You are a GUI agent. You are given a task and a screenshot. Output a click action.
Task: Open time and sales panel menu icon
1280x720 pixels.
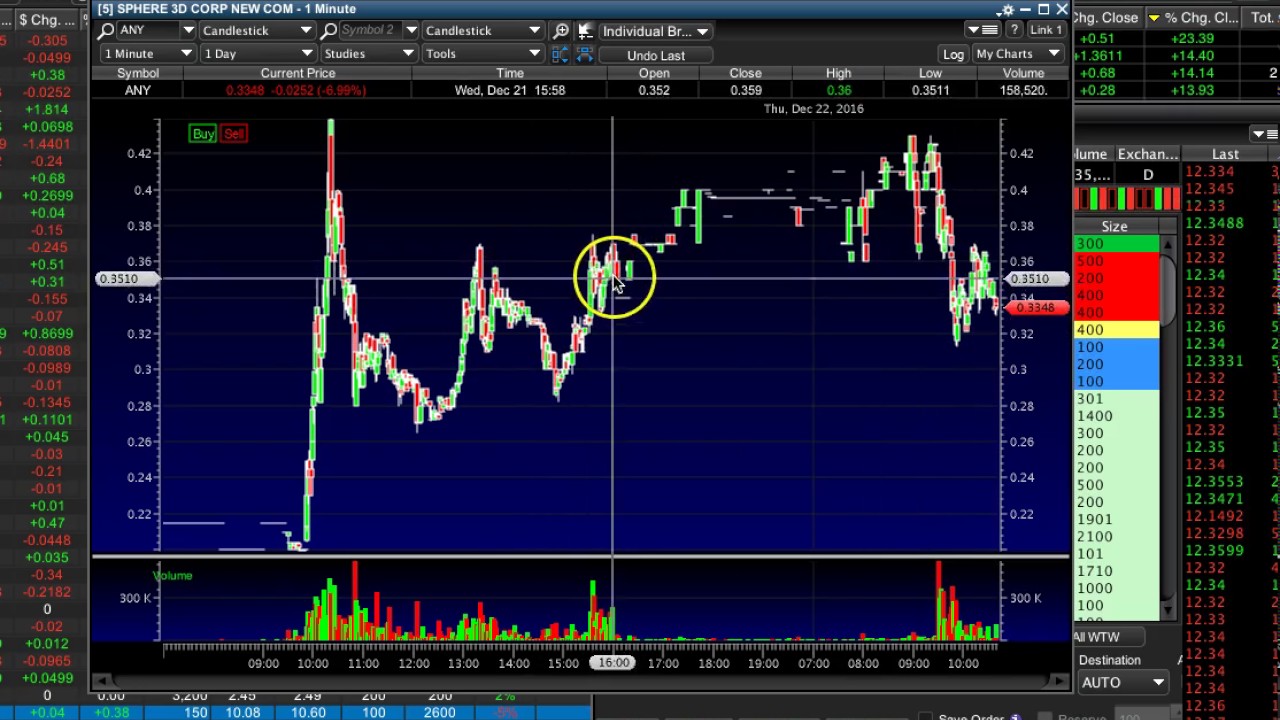[1265, 134]
